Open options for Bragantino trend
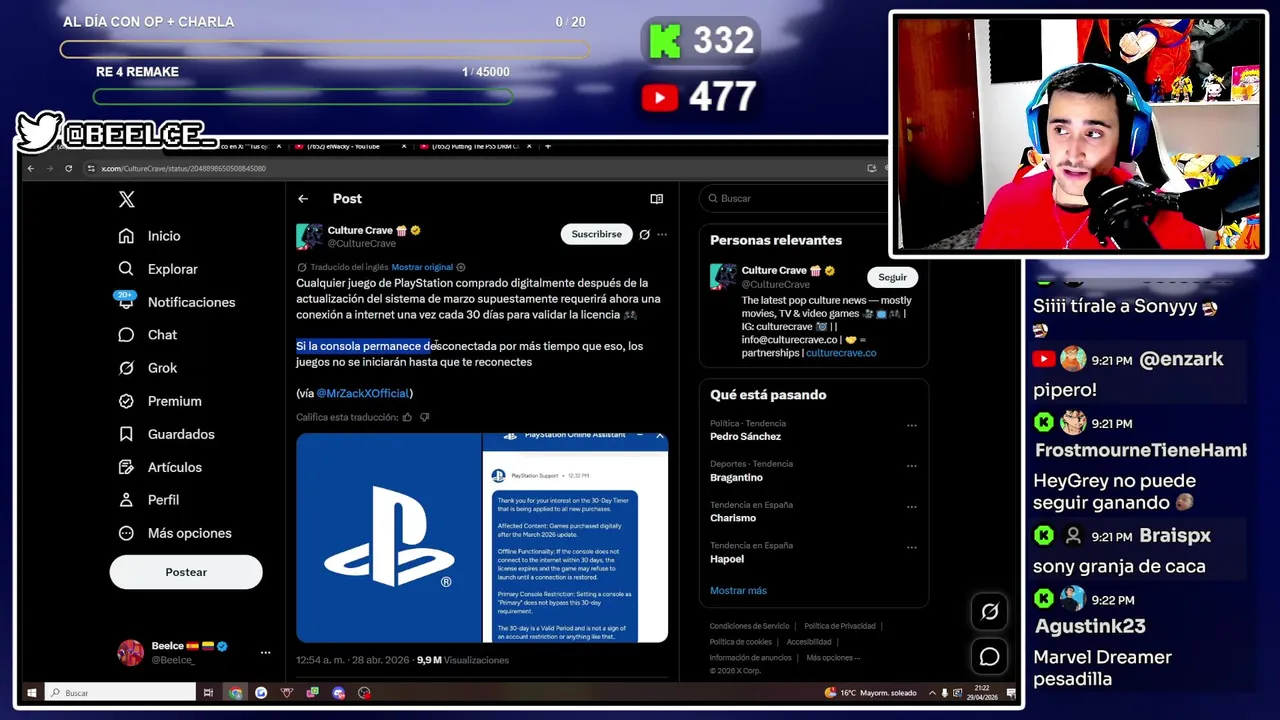This screenshot has width=1280, height=720. [x=911, y=466]
